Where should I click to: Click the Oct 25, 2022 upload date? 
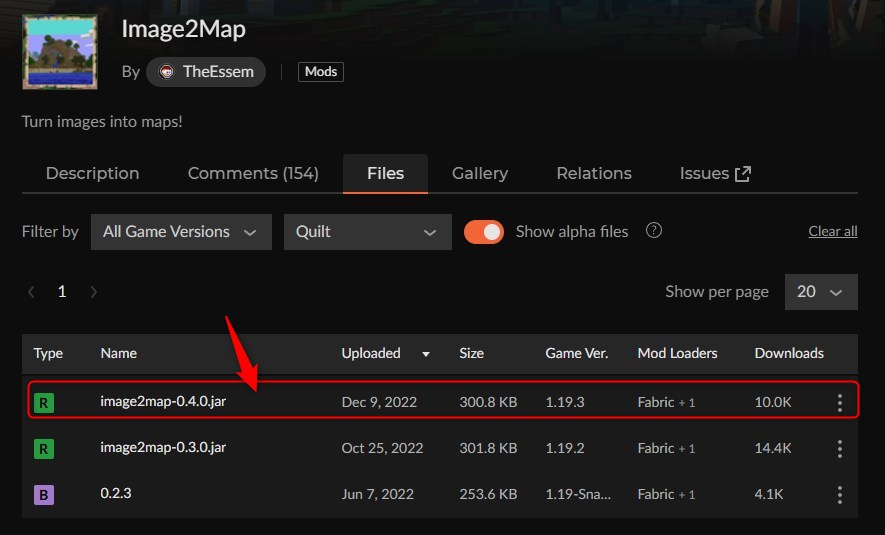382,448
